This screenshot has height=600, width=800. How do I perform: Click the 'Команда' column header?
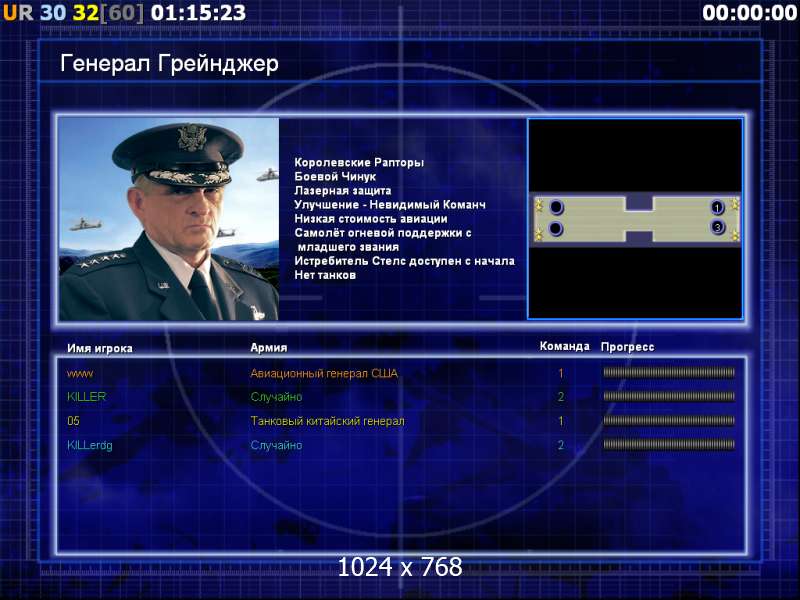click(x=564, y=346)
